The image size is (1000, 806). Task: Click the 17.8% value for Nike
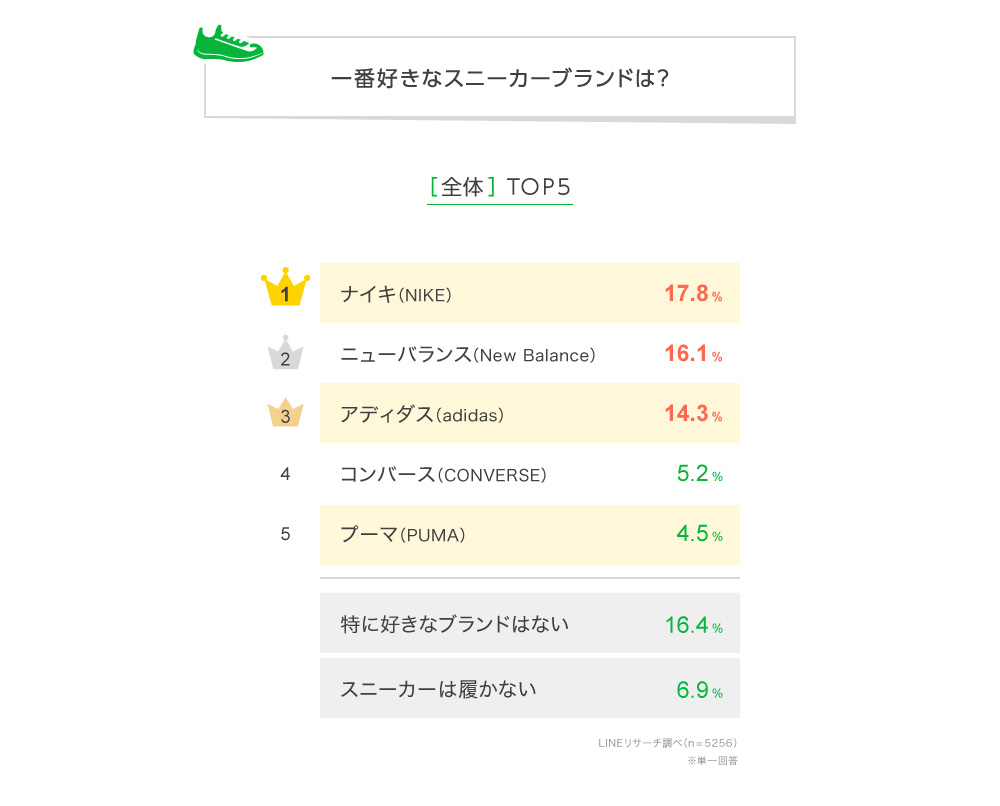[692, 294]
